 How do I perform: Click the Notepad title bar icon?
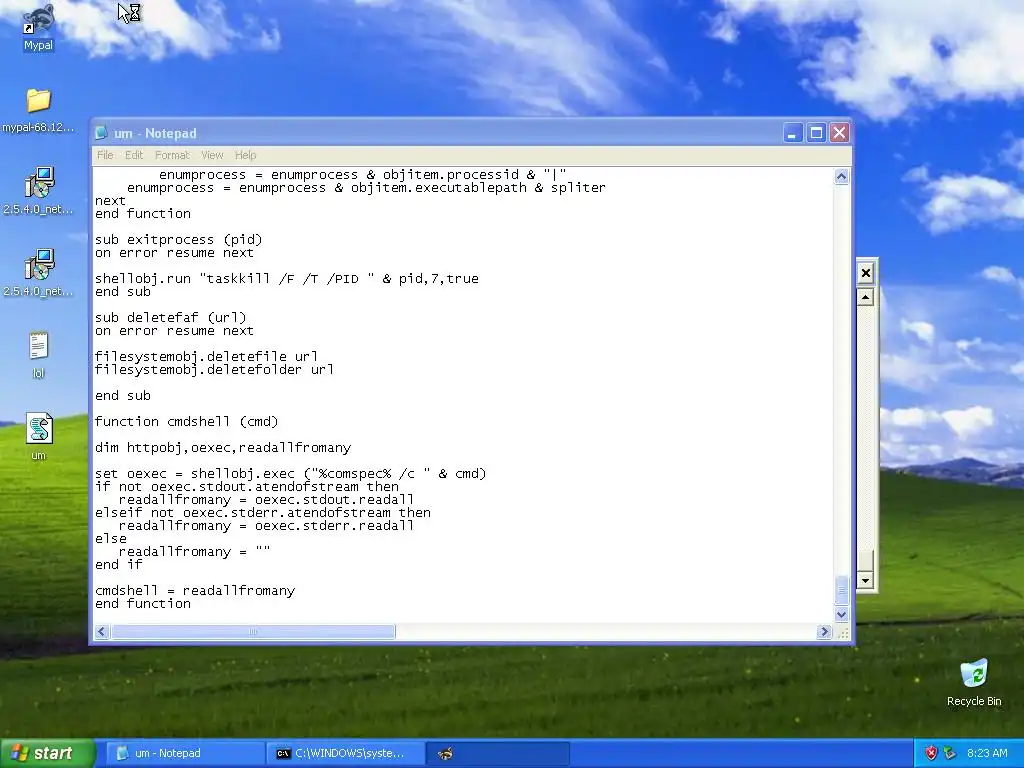[x=101, y=133]
